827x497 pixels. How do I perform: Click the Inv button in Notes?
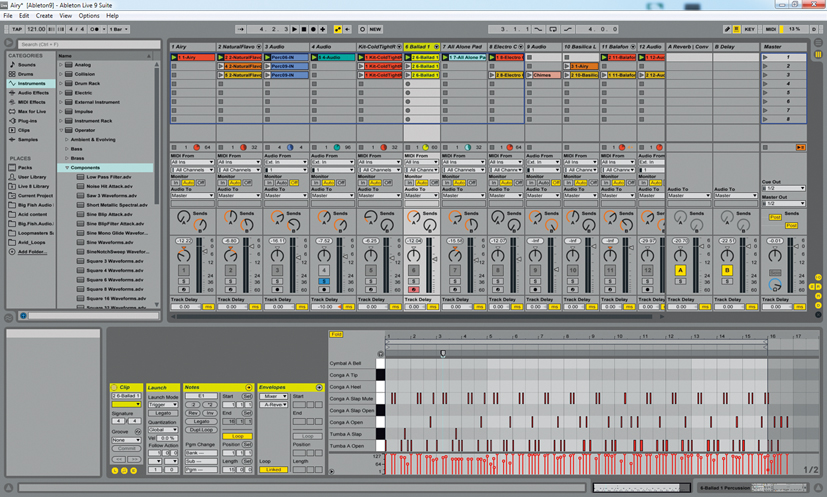[x=209, y=413]
